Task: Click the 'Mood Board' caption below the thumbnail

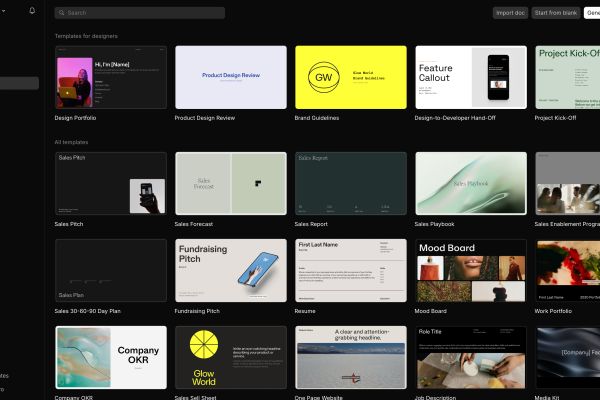Action: tap(430, 311)
